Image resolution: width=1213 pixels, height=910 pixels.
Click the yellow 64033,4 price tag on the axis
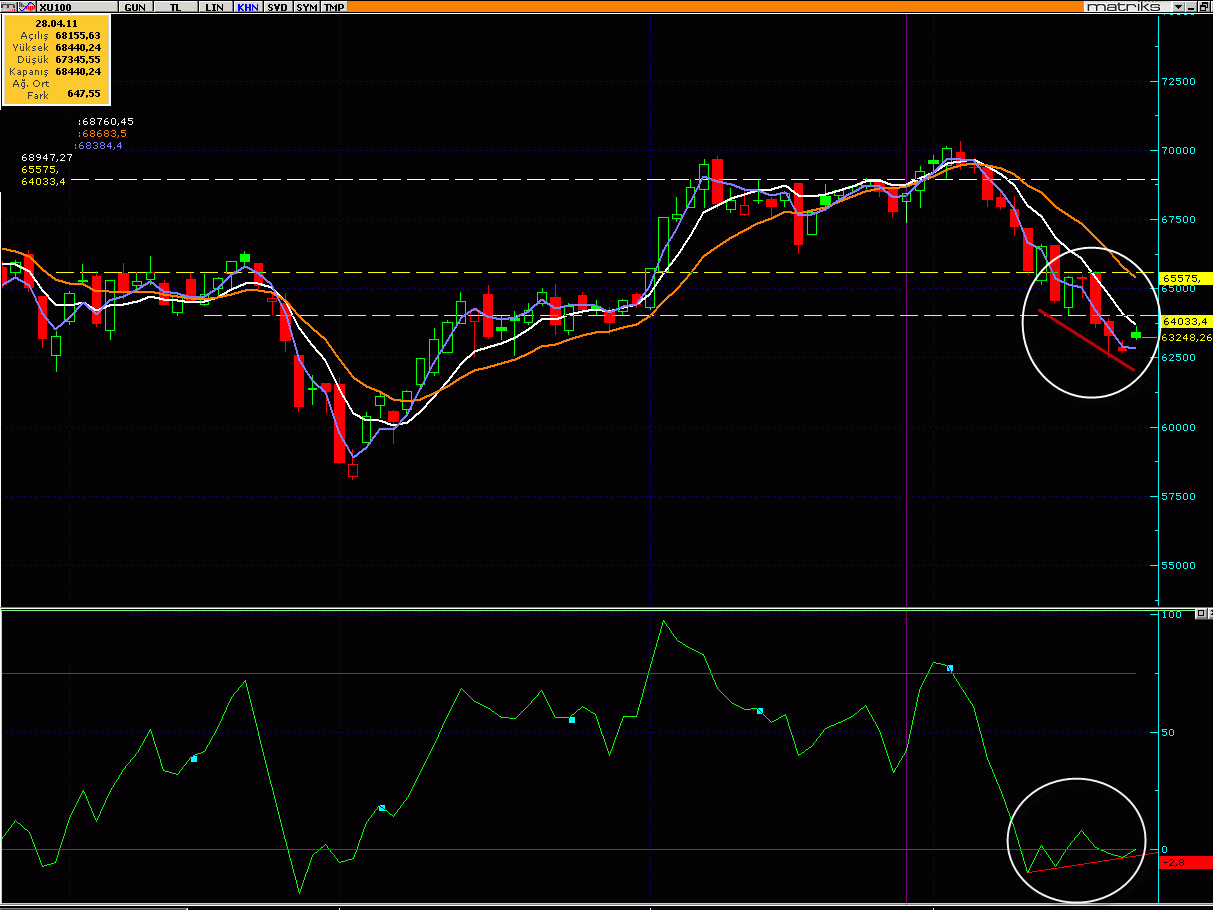click(1185, 321)
